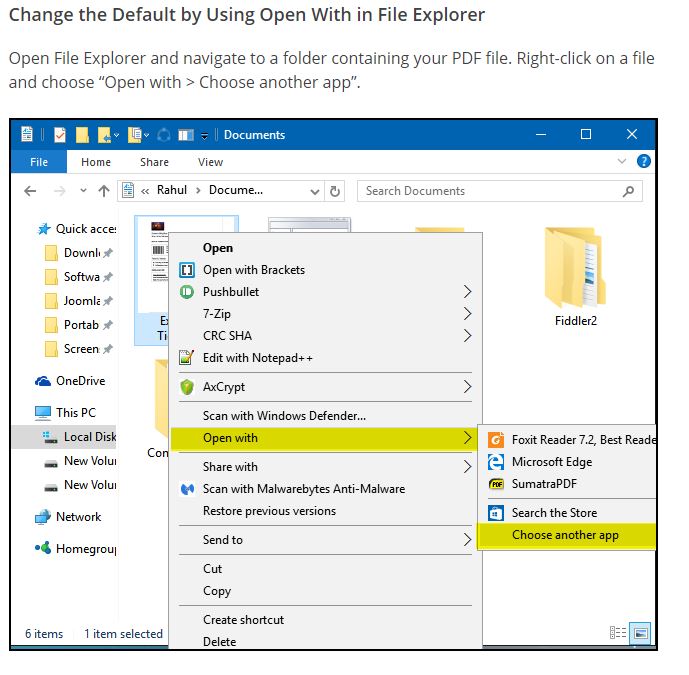Click the blue help question mark icon
The height and width of the screenshot is (675, 689).
click(644, 162)
